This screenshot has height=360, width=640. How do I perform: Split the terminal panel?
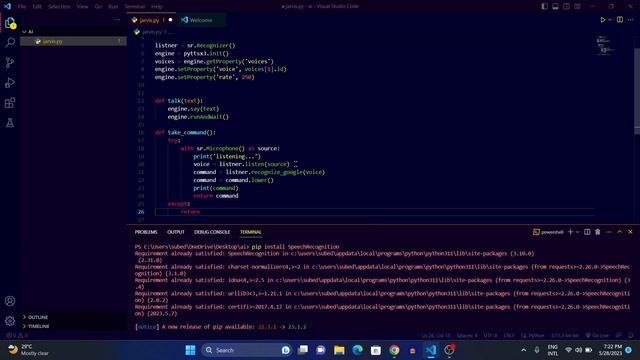tap(587, 232)
